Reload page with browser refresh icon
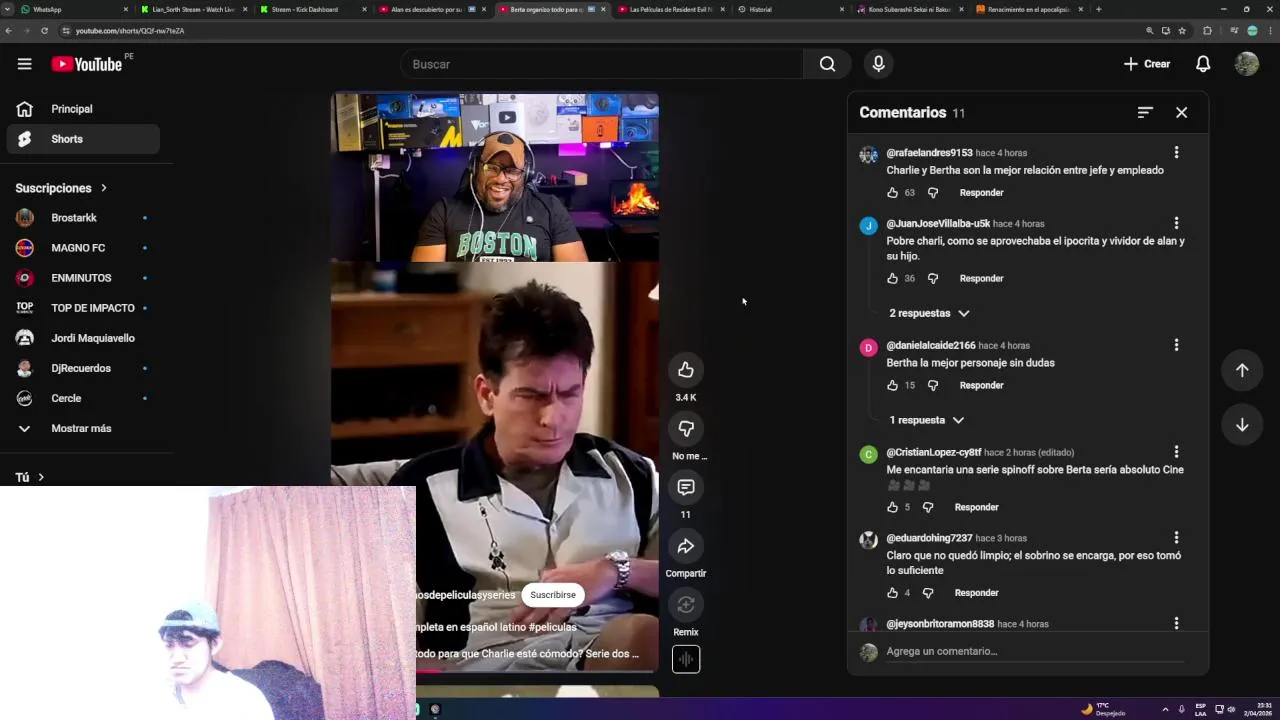The width and height of the screenshot is (1280, 720). click(44, 31)
